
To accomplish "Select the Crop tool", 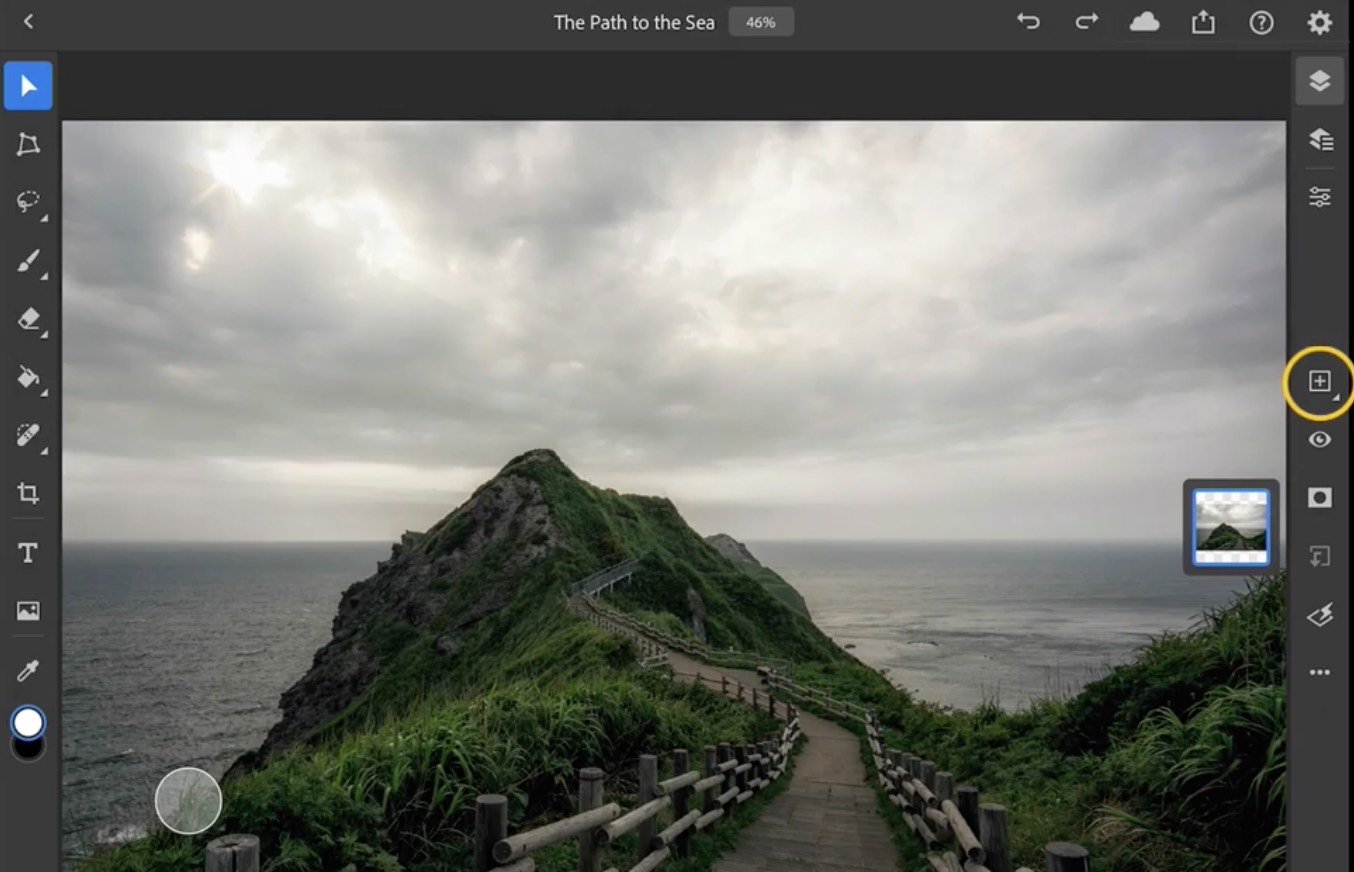I will [28, 492].
